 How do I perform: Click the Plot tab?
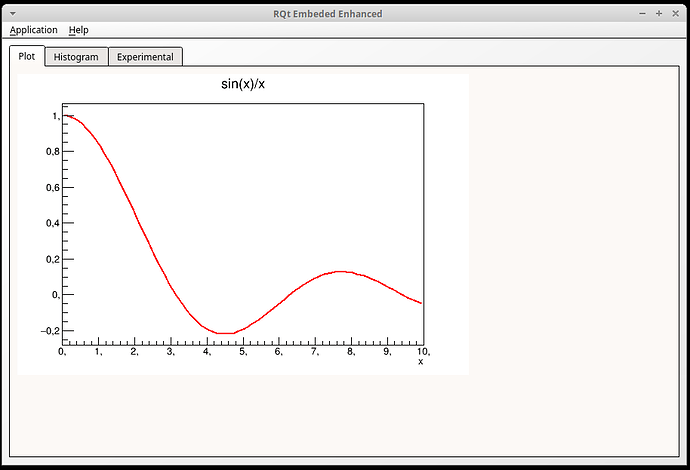26,56
